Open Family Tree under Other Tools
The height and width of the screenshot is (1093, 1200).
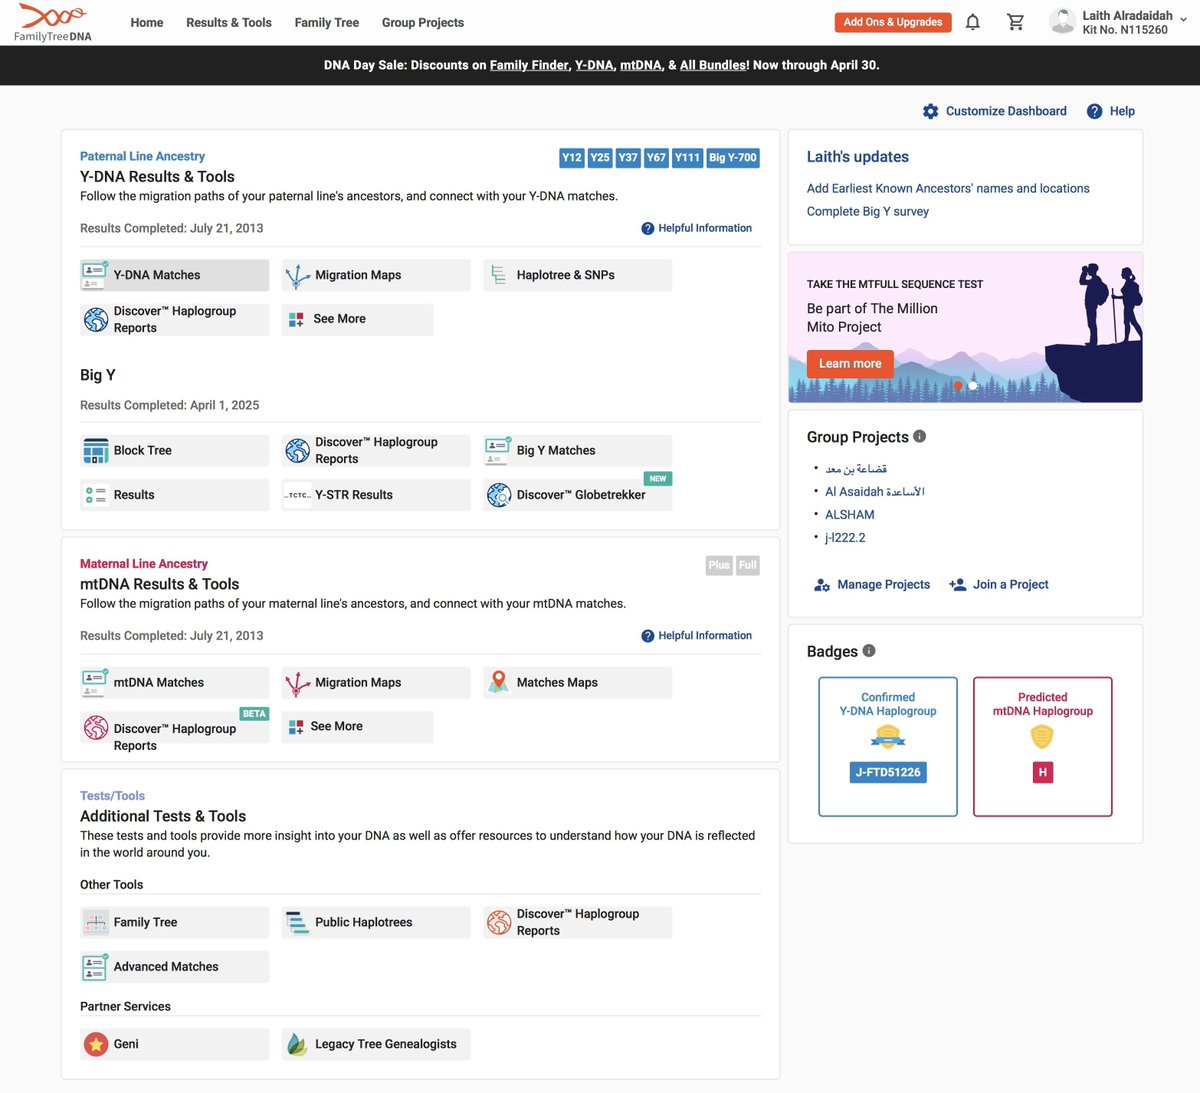click(174, 923)
